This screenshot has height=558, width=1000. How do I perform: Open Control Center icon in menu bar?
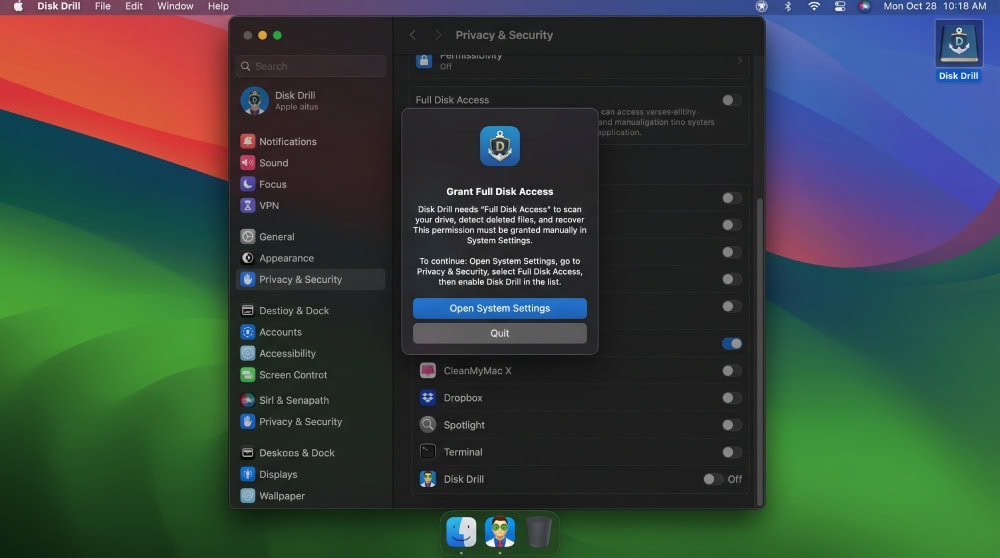pyautogui.click(x=839, y=6)
